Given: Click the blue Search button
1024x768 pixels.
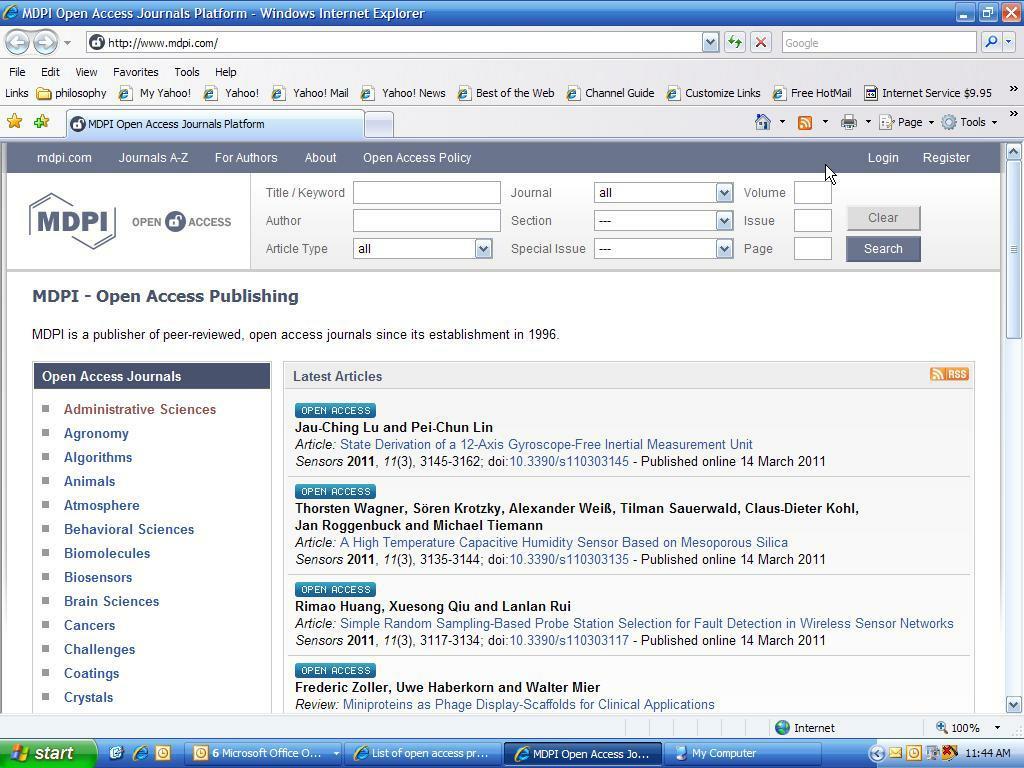Looking at the screenshot, I should pos(883,249).
